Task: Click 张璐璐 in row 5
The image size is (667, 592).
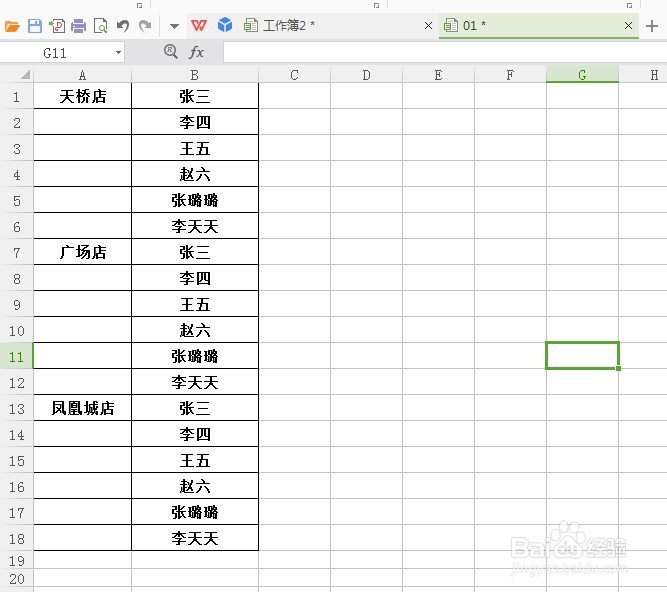Action: pyautogui.click(x=195, y=200)
